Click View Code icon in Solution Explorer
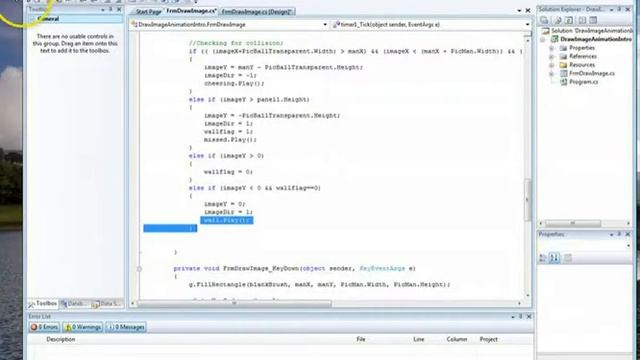The image size is (640, 360). tap(582, 20)
